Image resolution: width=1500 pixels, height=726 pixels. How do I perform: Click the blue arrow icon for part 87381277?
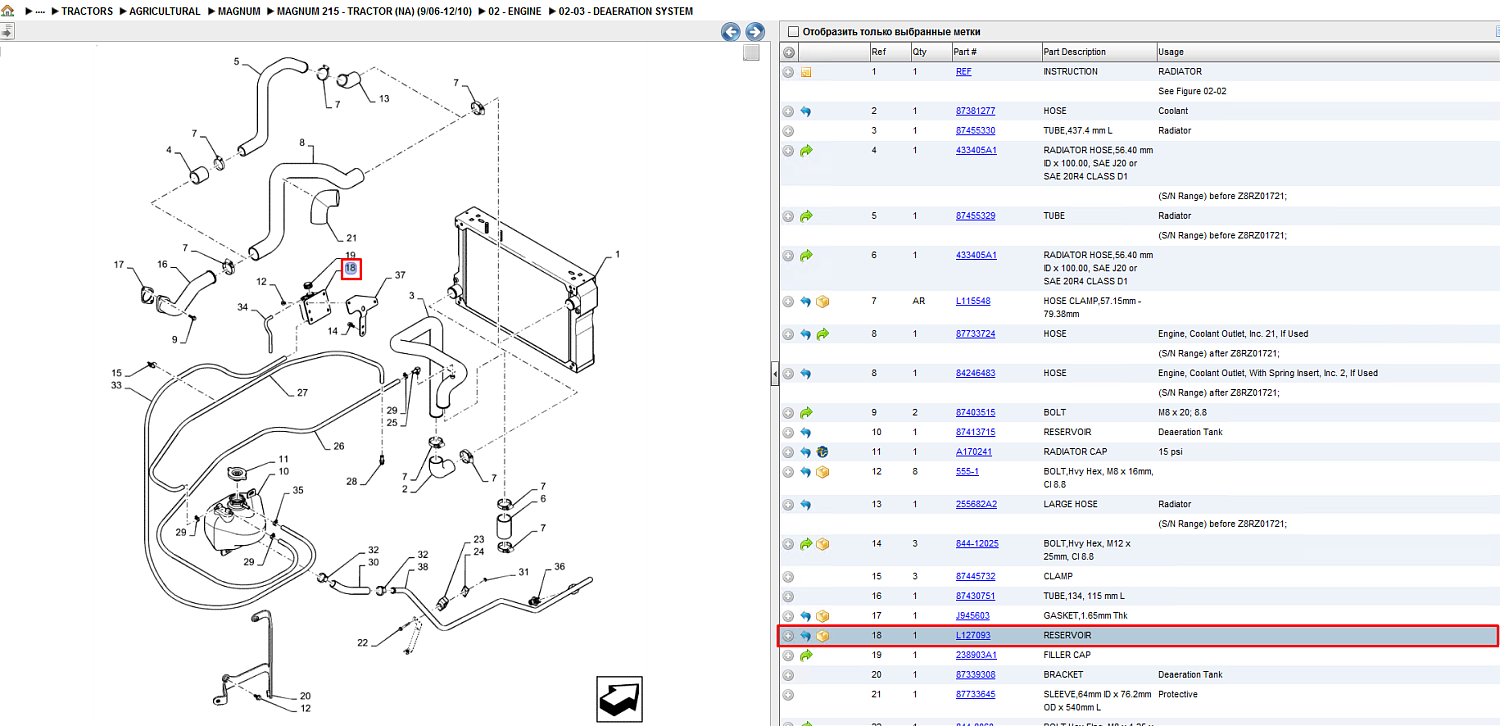(x=806, y=111)
